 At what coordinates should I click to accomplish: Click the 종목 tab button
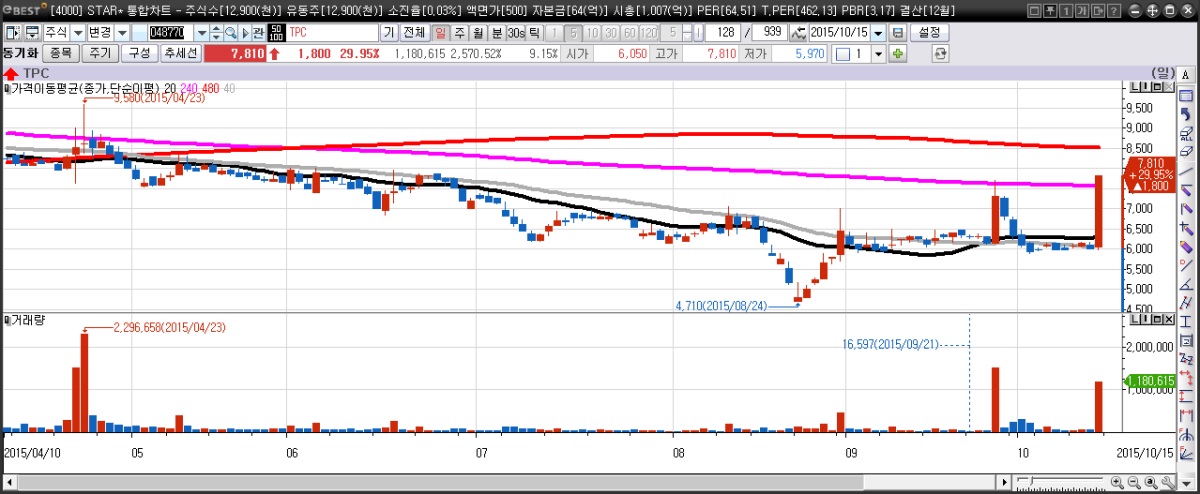point(61,54)
